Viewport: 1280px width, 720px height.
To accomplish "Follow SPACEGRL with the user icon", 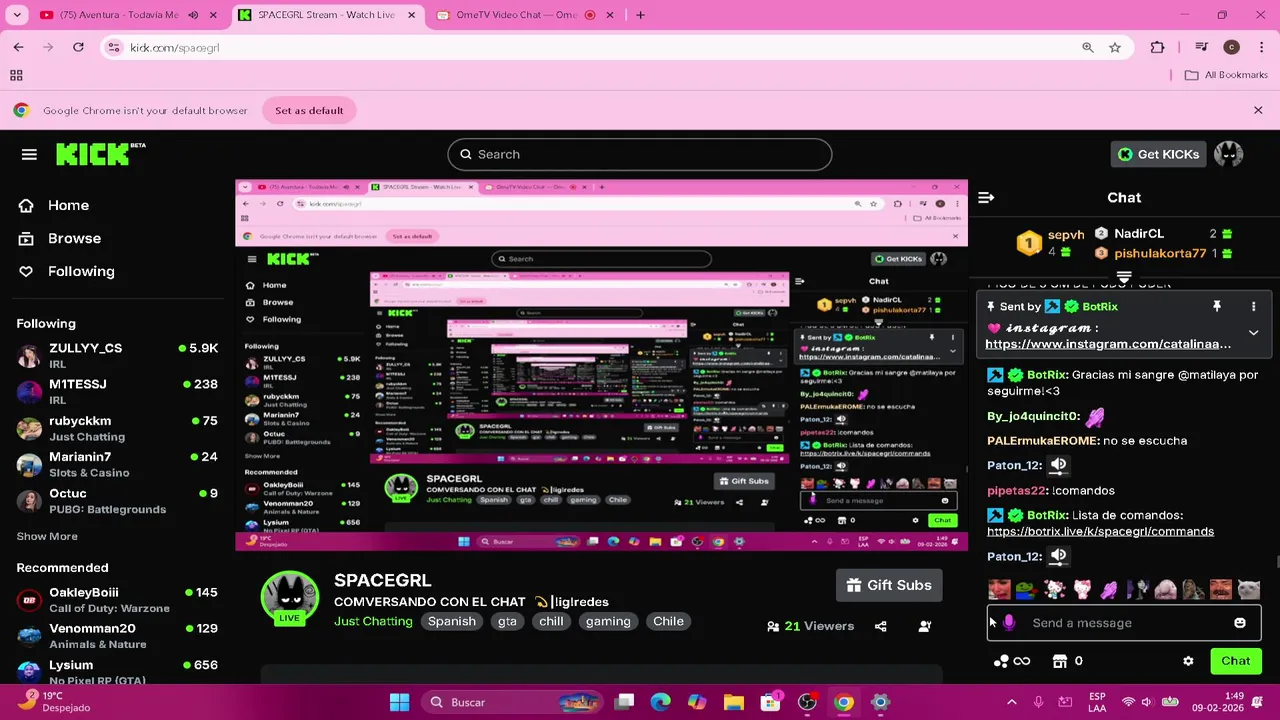I will (925, 626).
